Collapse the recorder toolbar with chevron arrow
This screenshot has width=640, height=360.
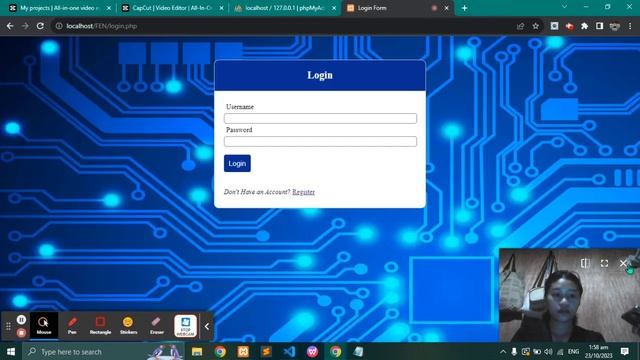[x=207, y=326]
